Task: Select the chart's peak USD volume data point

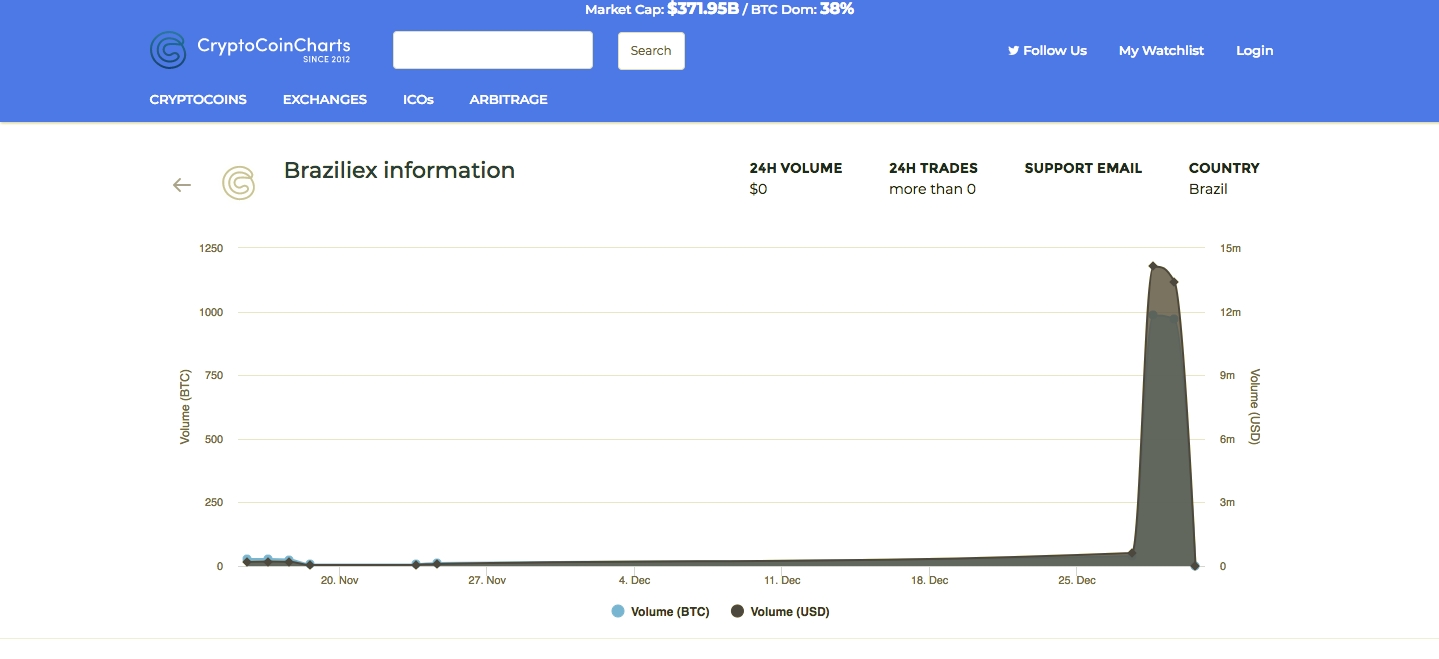Action: pos(1153,266)
